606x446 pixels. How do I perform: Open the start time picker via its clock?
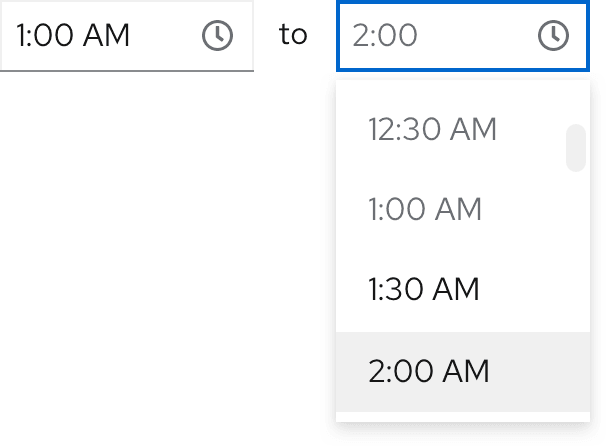pos(217,36)
